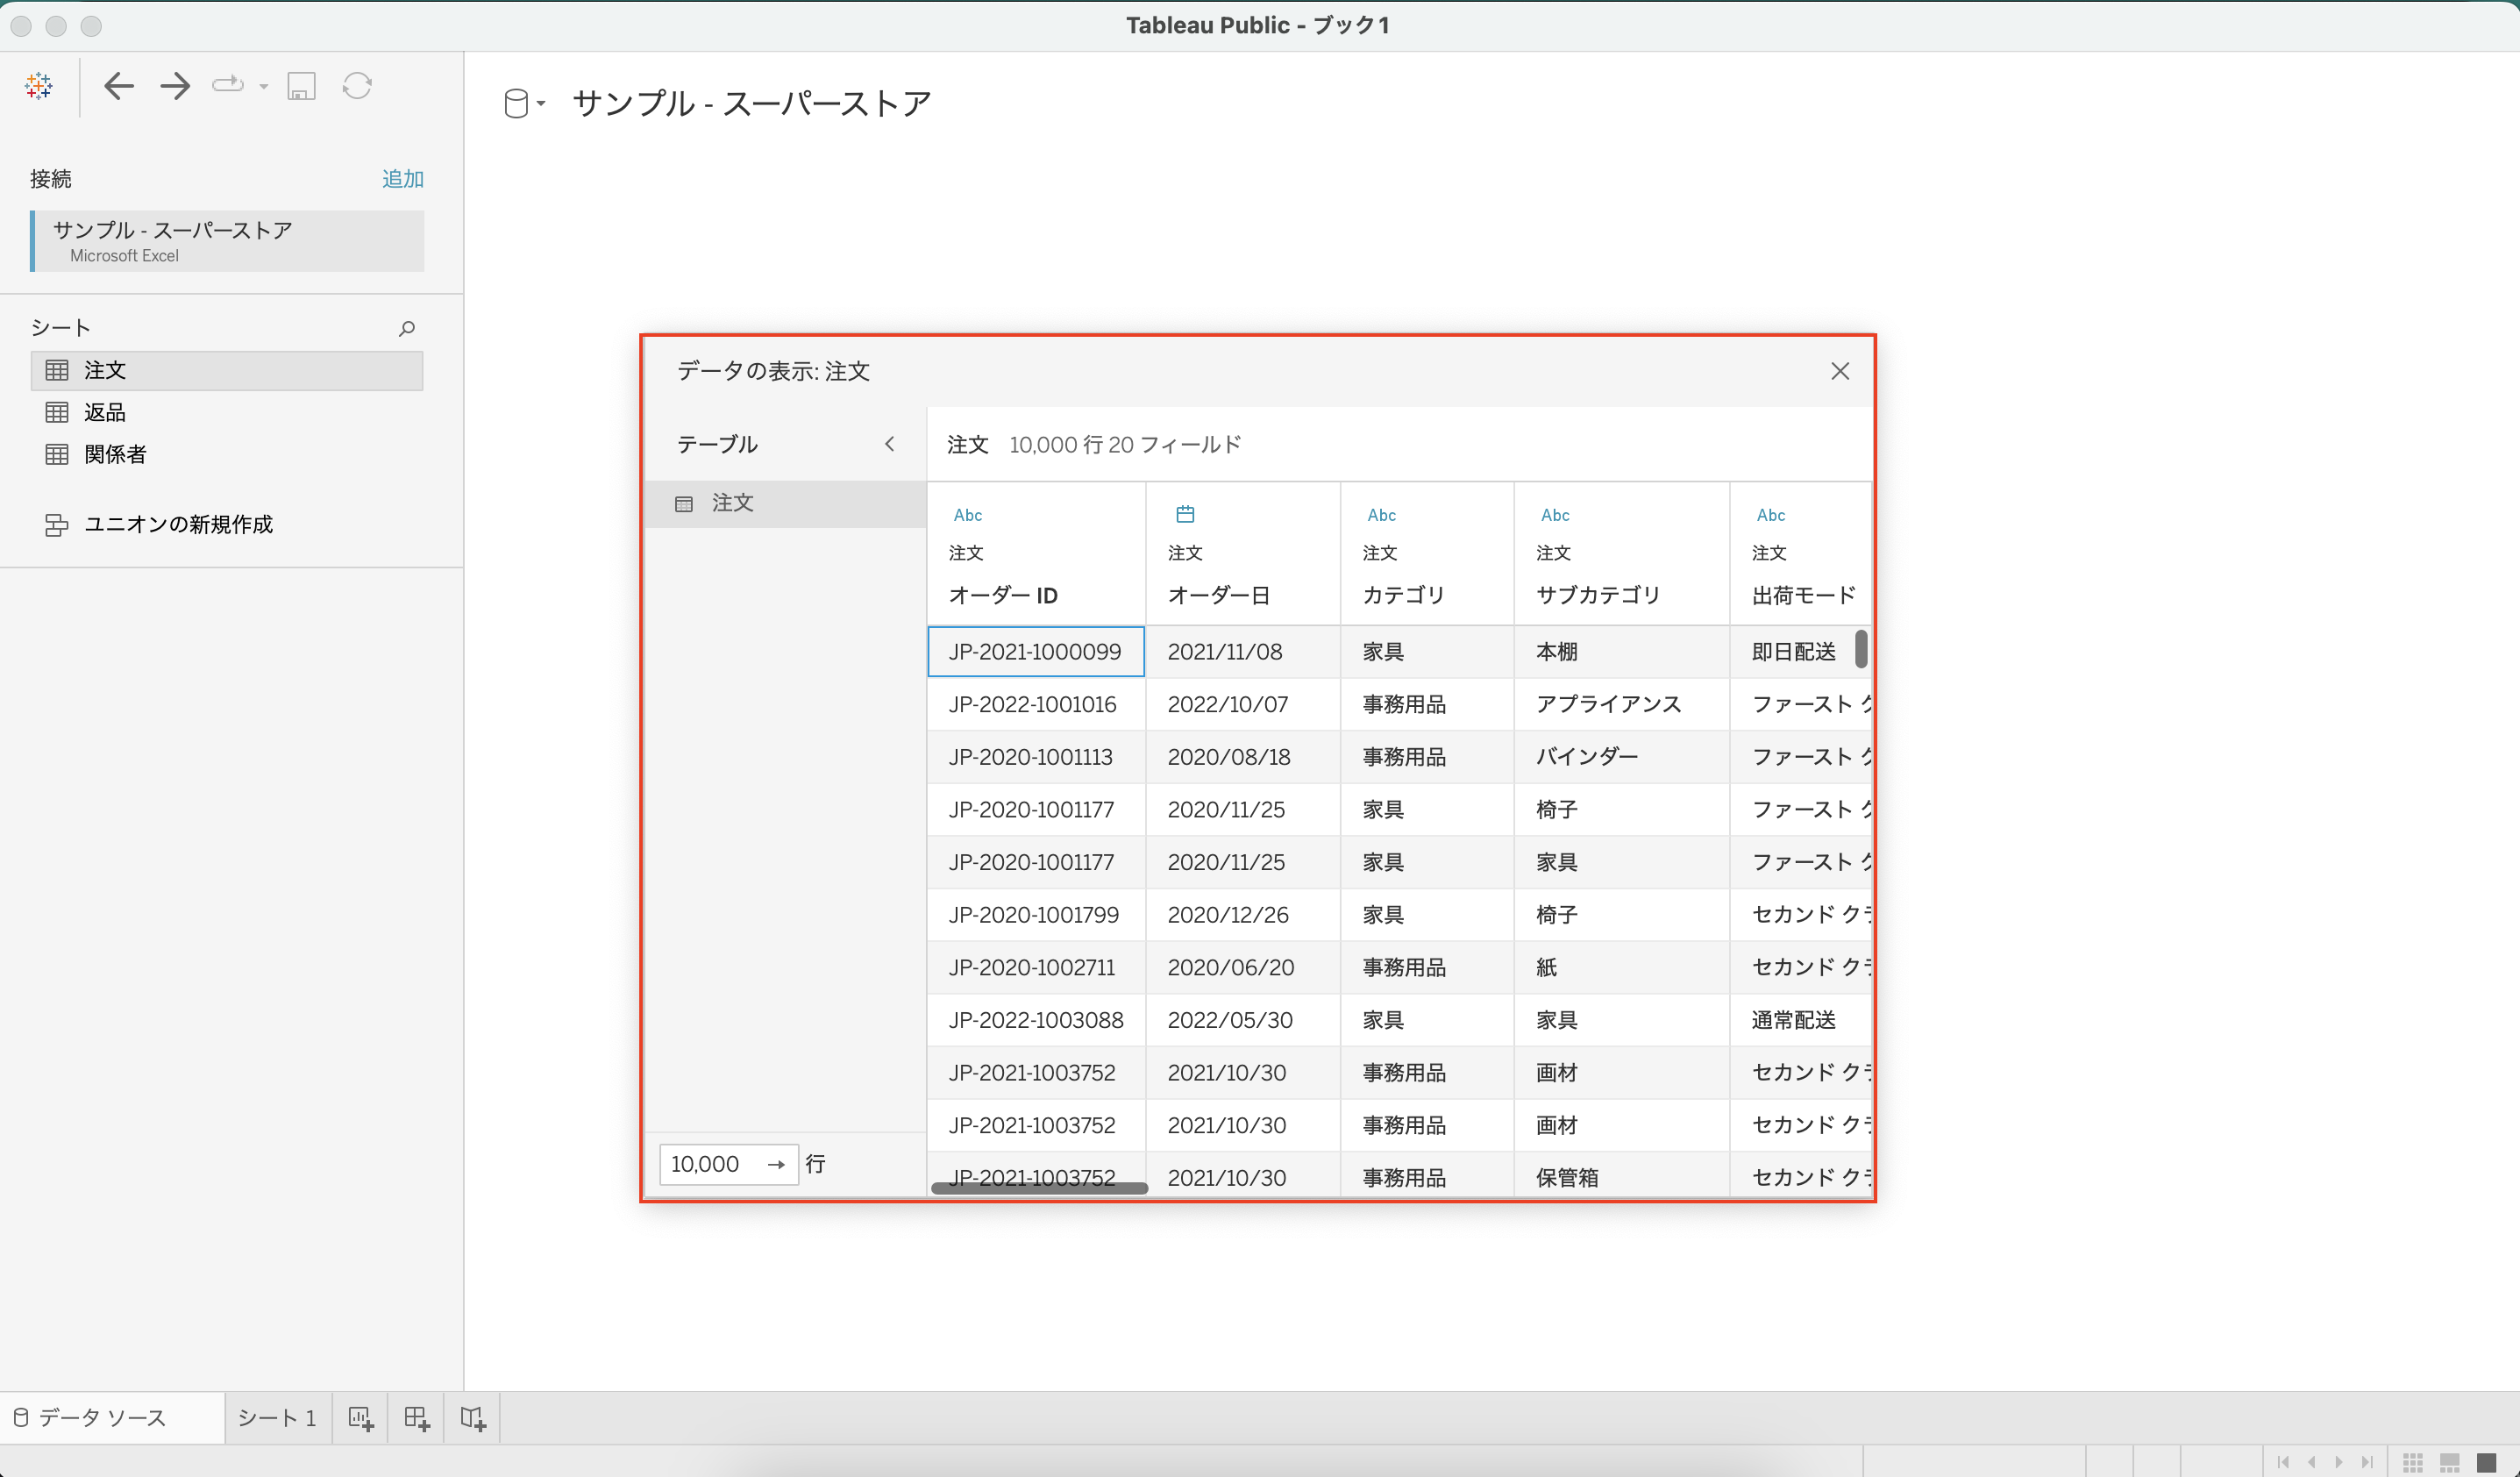2520x1477 pixels.
Task: Click the arrow to load 10,000 rows
Action: tap(776, 1164)
